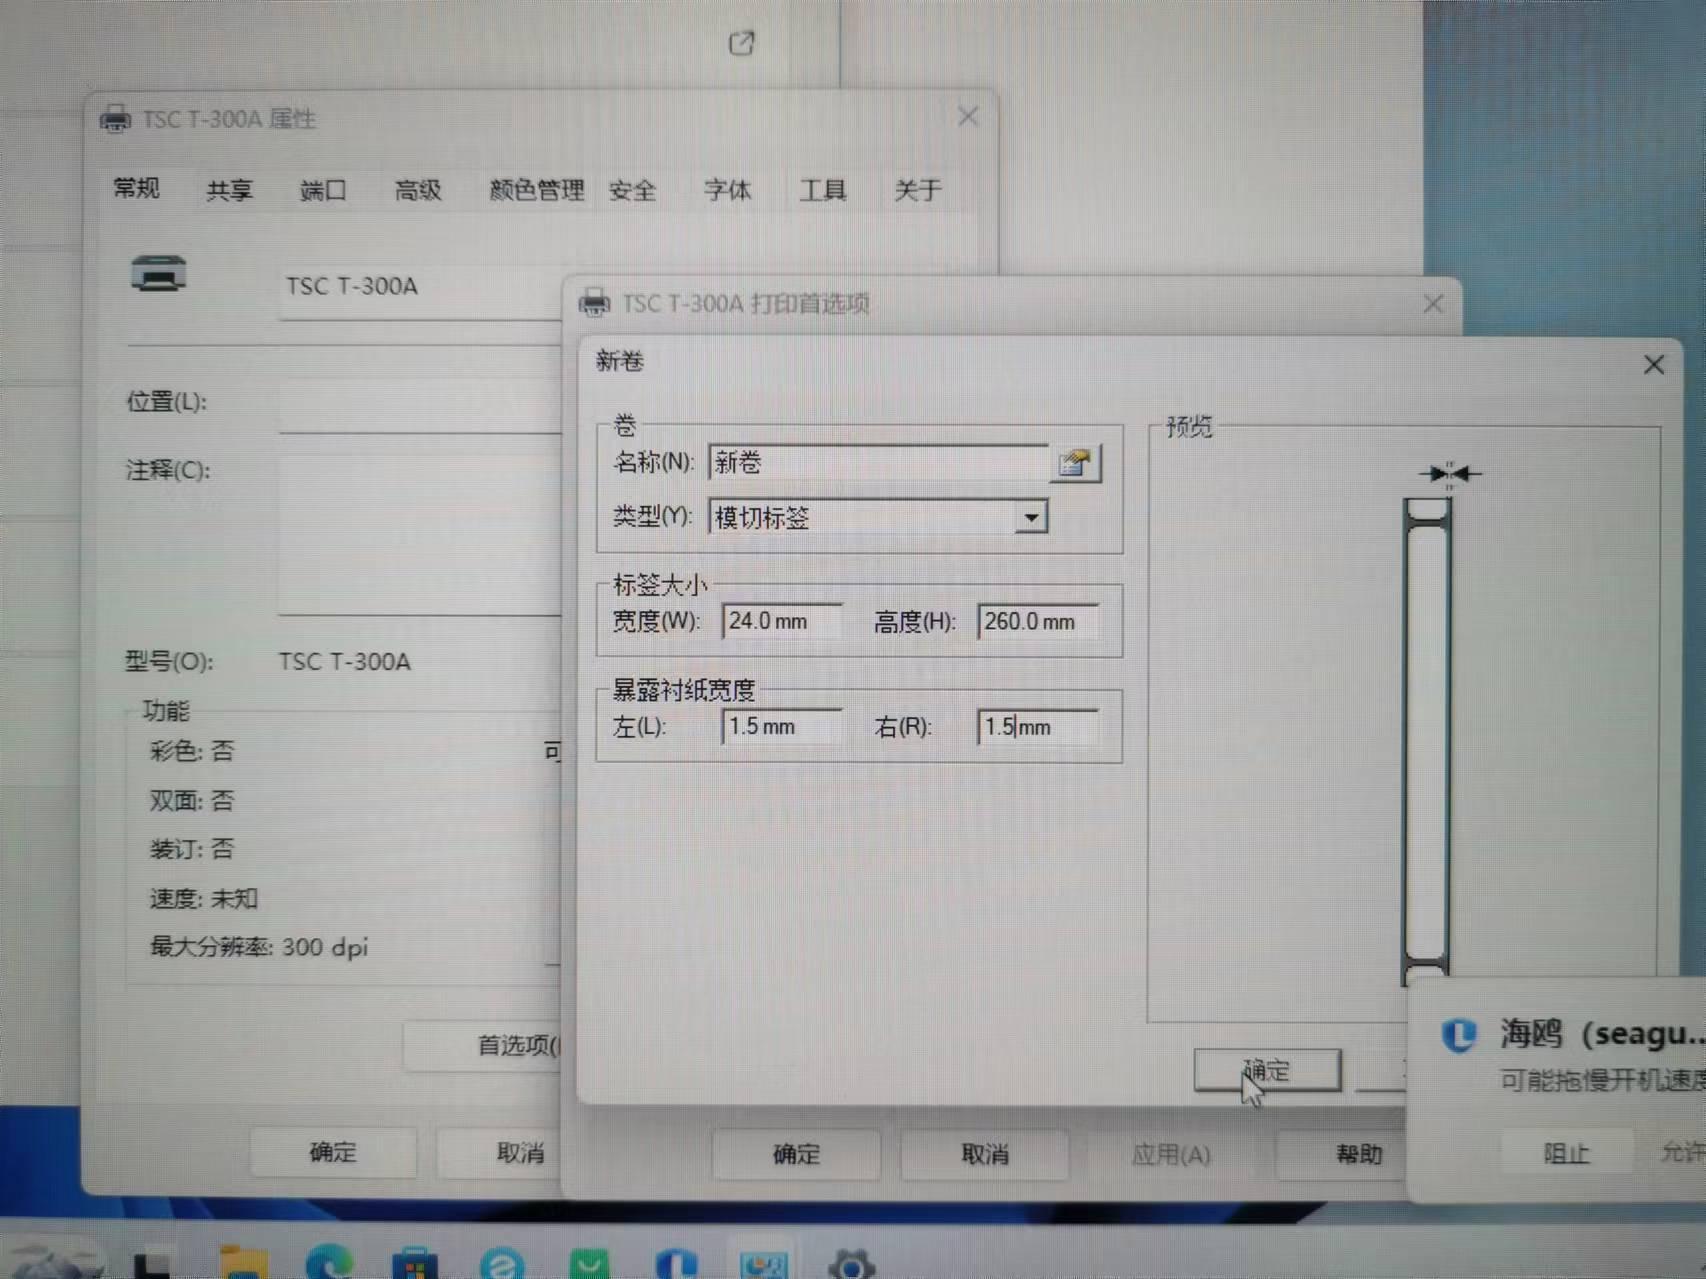Image resolution: width=1706 pixels, height=1279 pixels.
Task: Switch to the 常规 tab in 属性 window
Action: (x=136, y=188)
